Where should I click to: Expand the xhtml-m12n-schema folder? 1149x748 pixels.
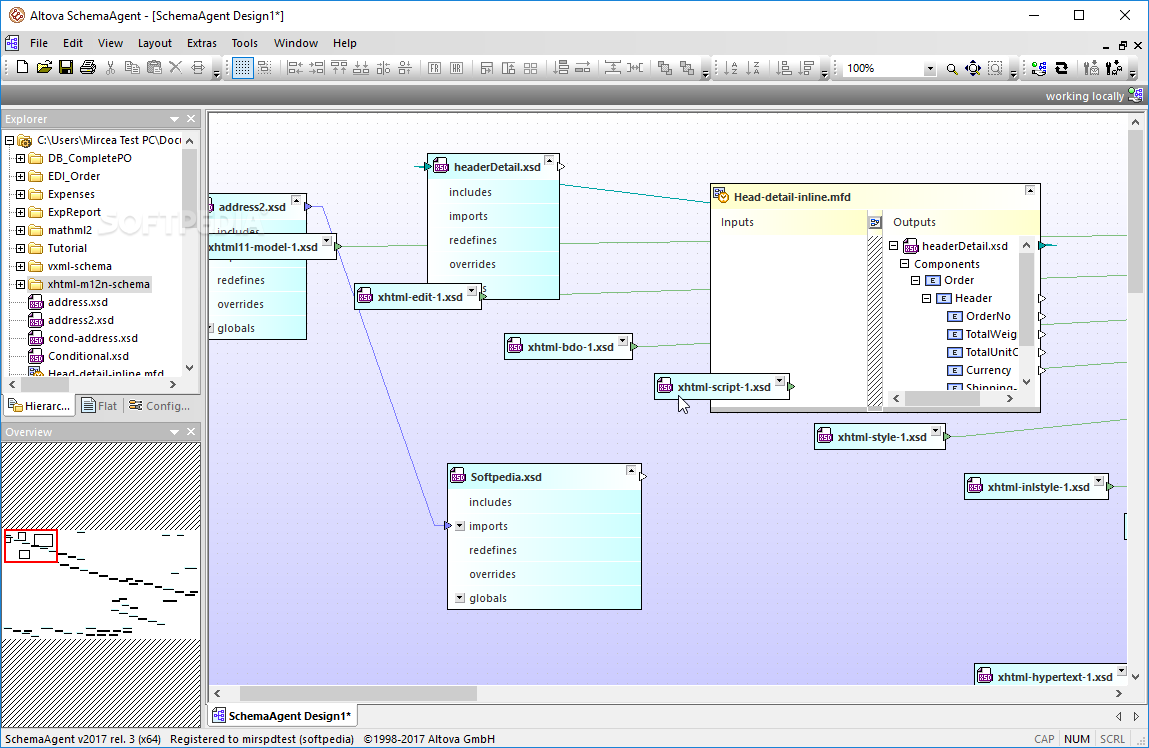21,284
